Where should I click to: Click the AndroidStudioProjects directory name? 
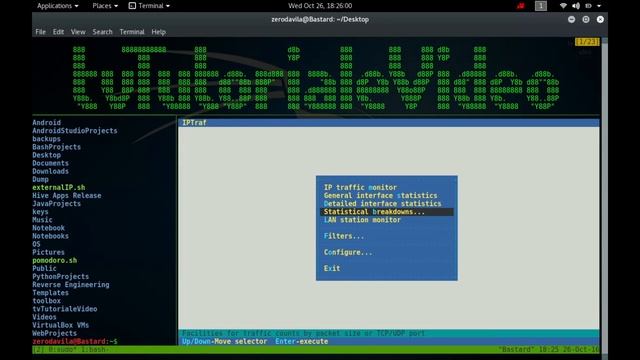click(x=75, y=131)
